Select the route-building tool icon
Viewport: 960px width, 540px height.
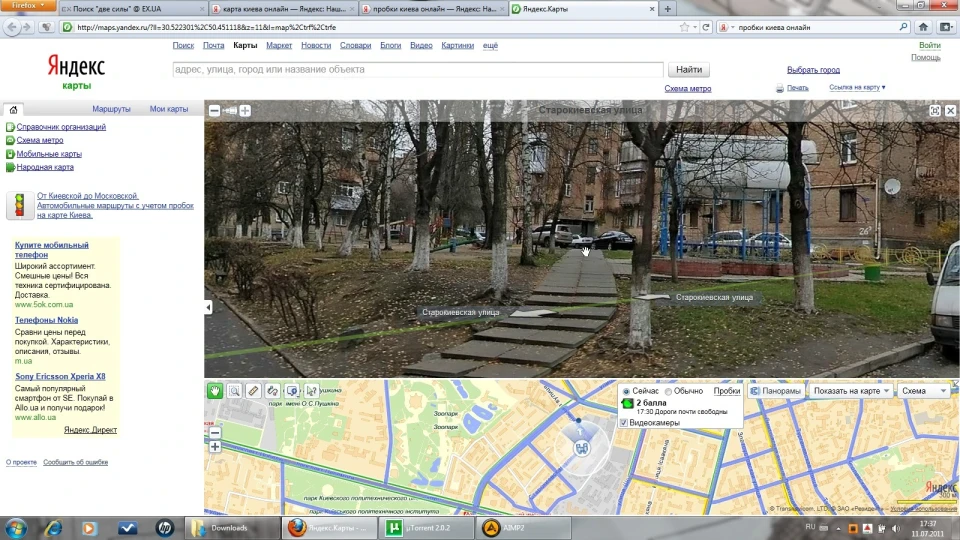click(272, 391)
